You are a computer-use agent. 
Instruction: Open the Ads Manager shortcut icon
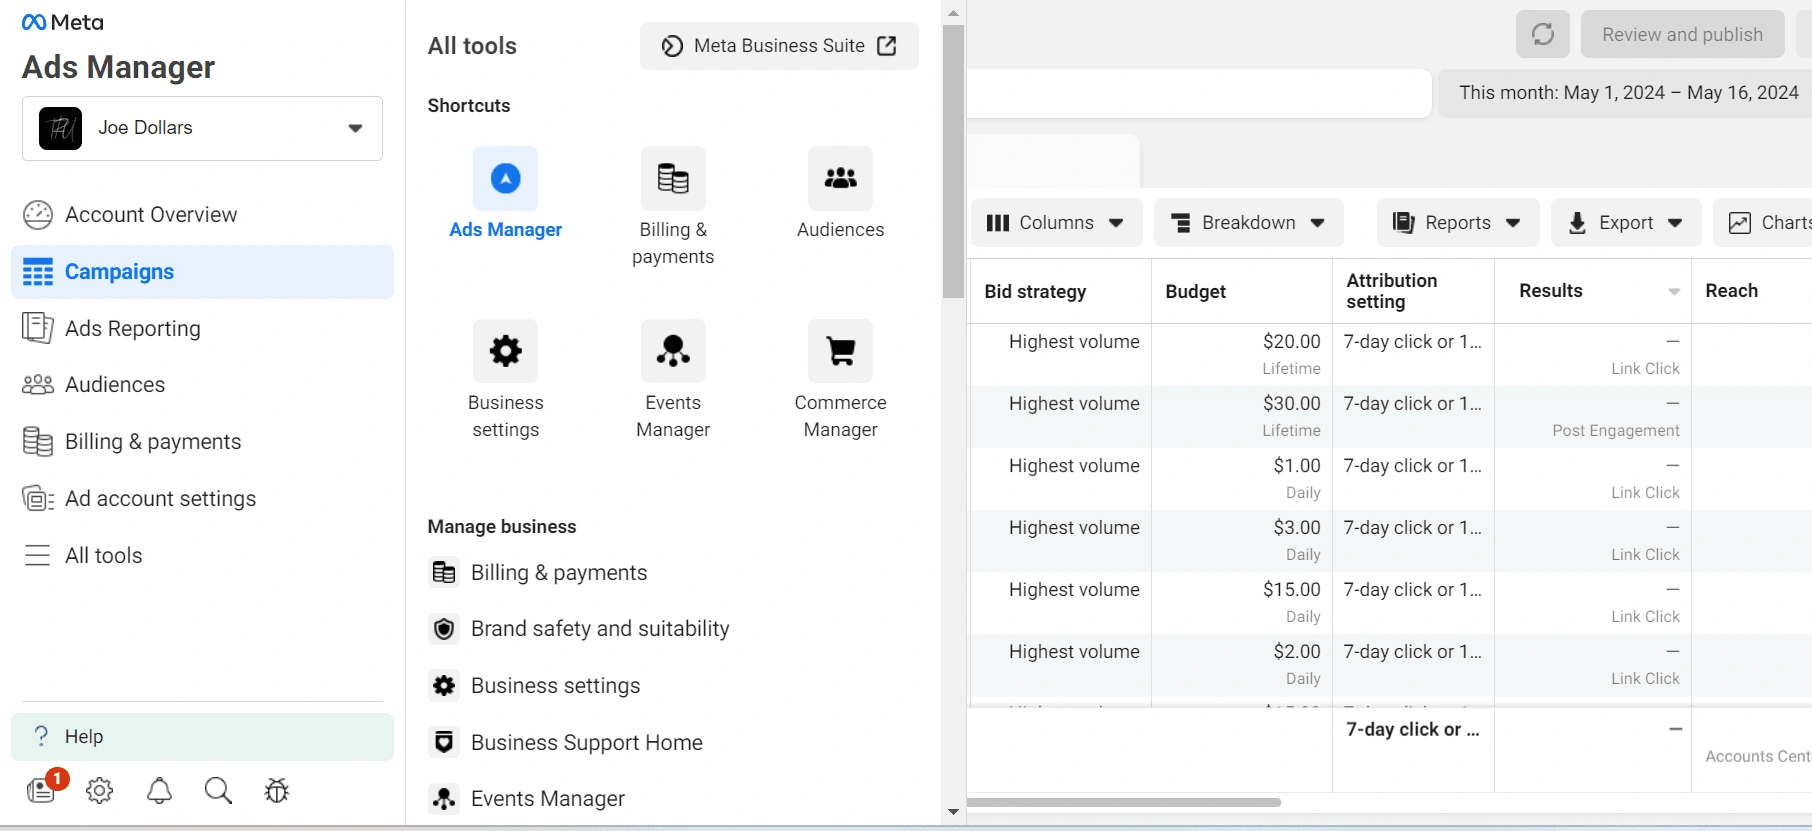coord(505,179)
